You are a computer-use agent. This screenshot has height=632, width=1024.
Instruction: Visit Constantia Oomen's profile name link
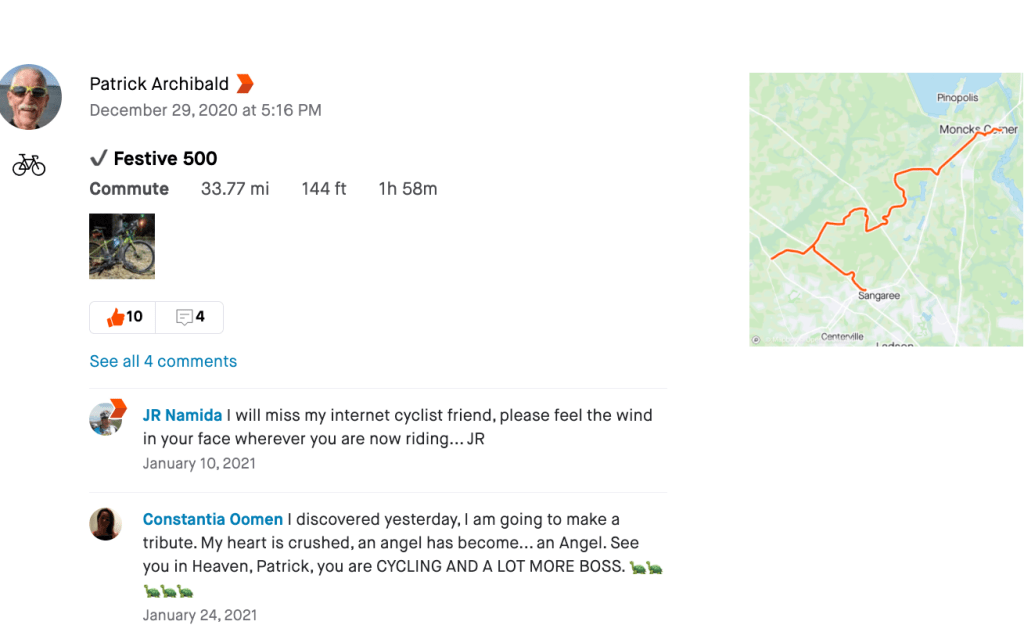coord(212,520)
